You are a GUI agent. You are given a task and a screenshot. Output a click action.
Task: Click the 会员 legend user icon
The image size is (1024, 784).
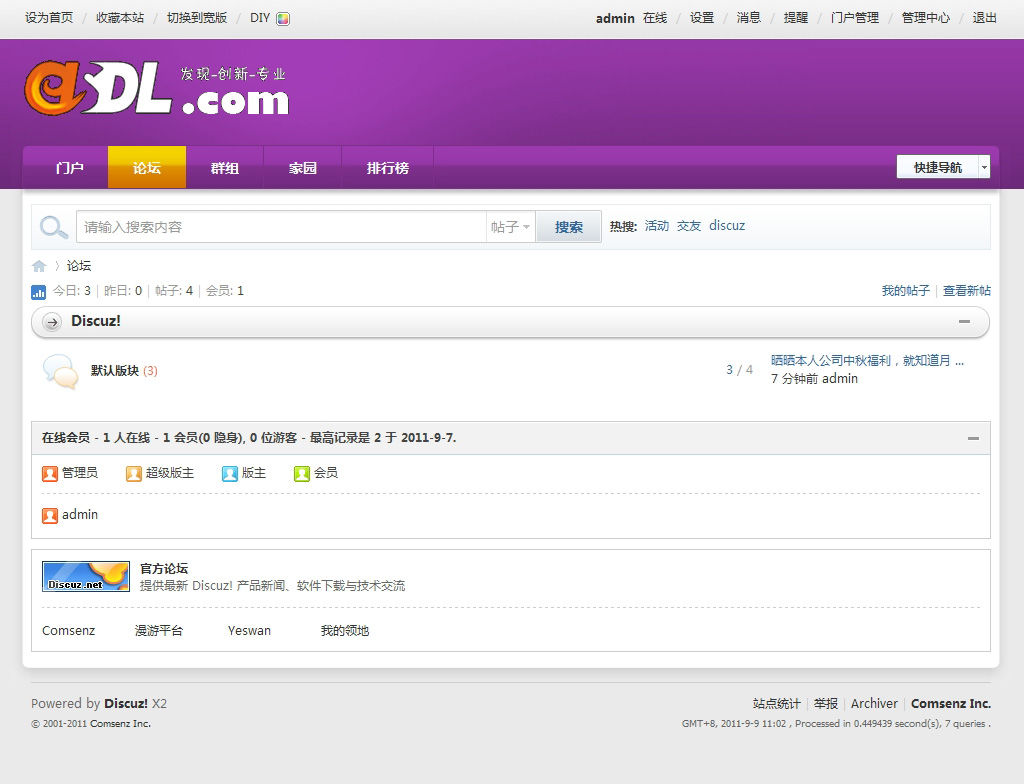302,474
